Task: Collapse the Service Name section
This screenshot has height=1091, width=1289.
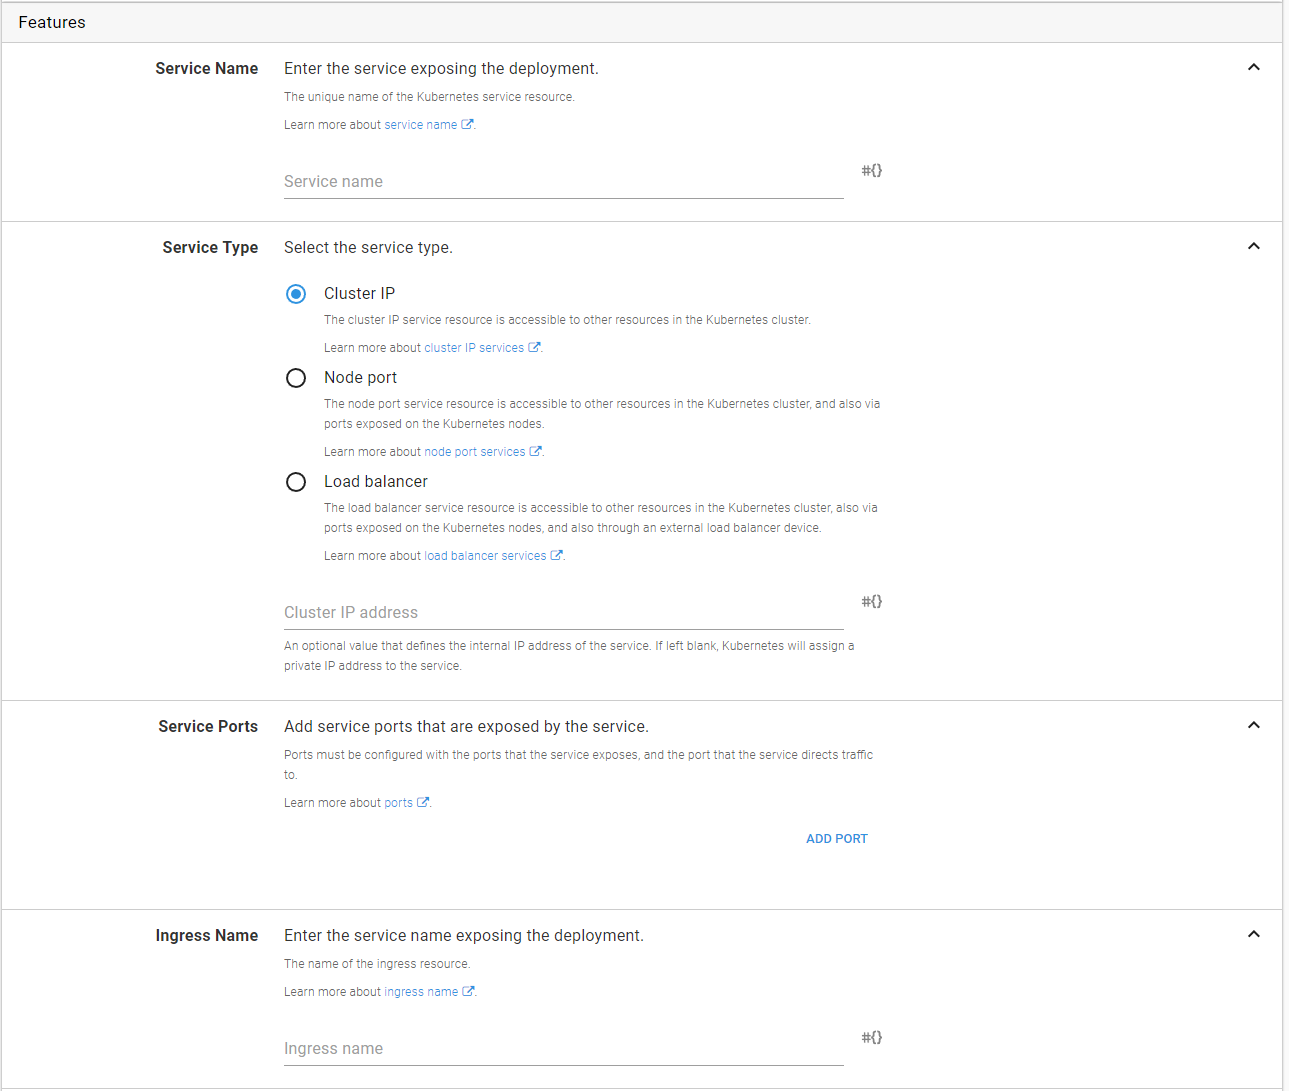Action: tap(1253, 68)
